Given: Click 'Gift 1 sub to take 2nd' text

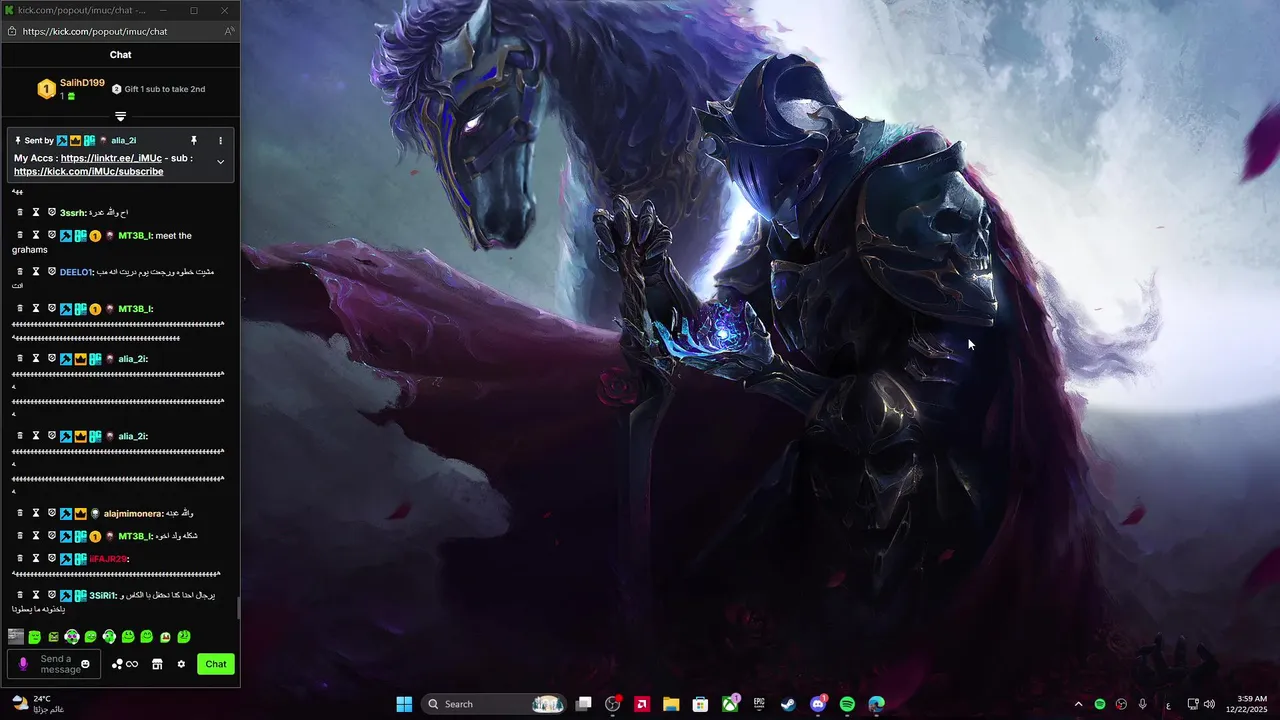Looking at the screenshot, I should click(x=165, y=89).
